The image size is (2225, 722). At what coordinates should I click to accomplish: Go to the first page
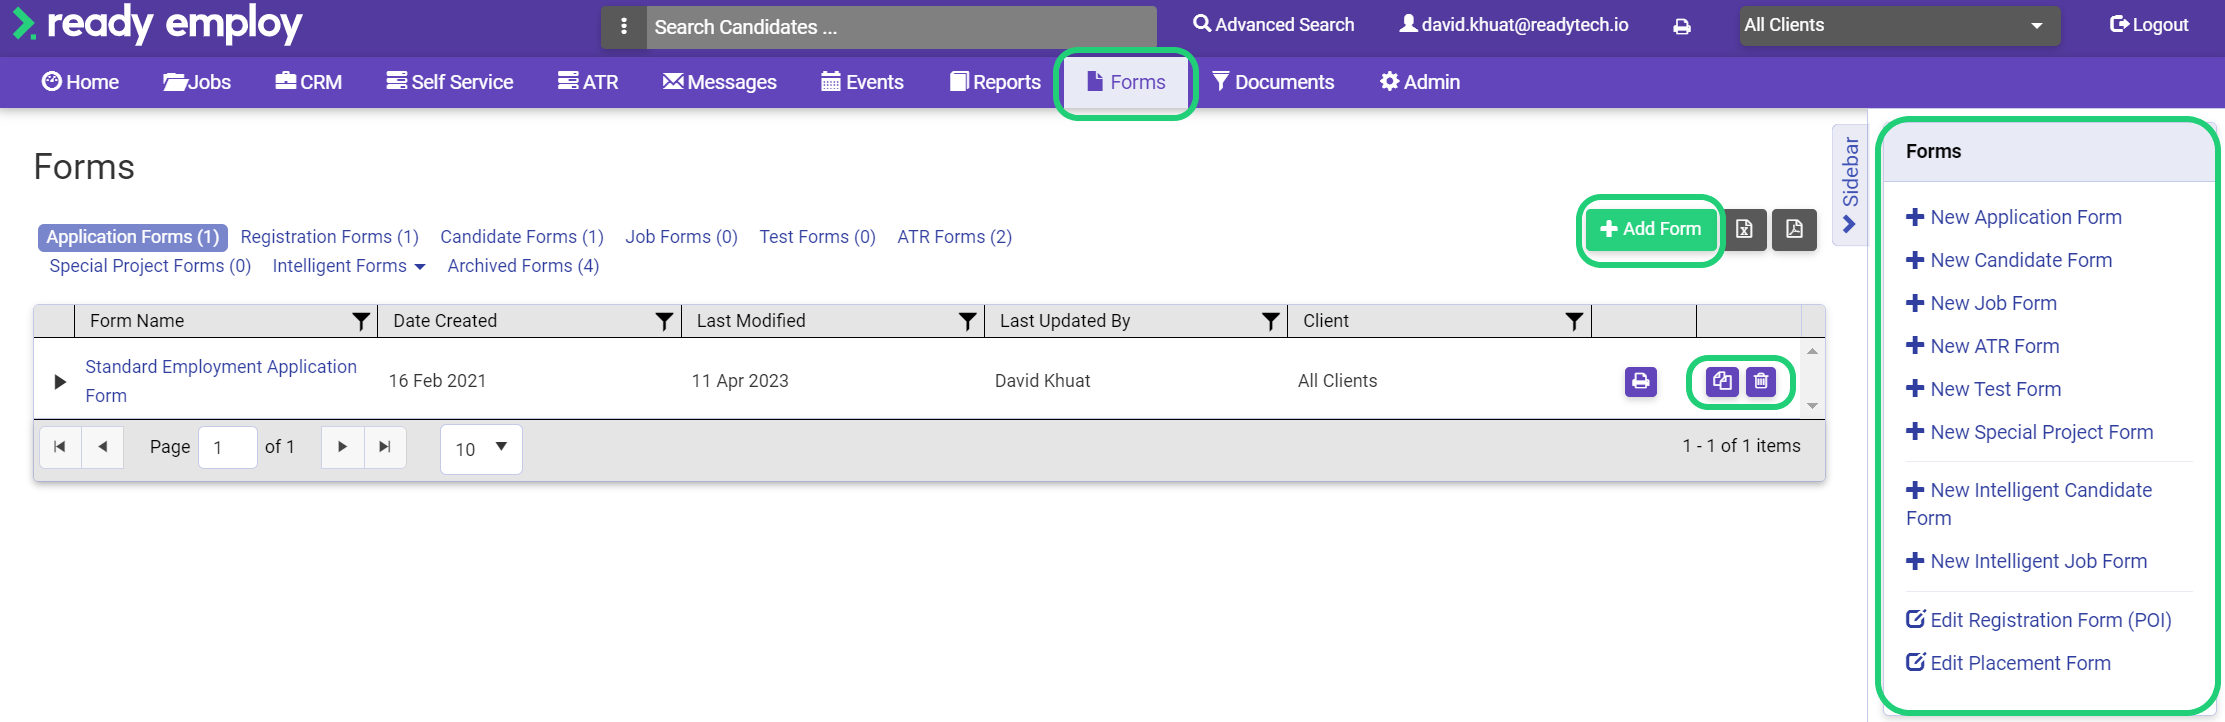point(60,447)
